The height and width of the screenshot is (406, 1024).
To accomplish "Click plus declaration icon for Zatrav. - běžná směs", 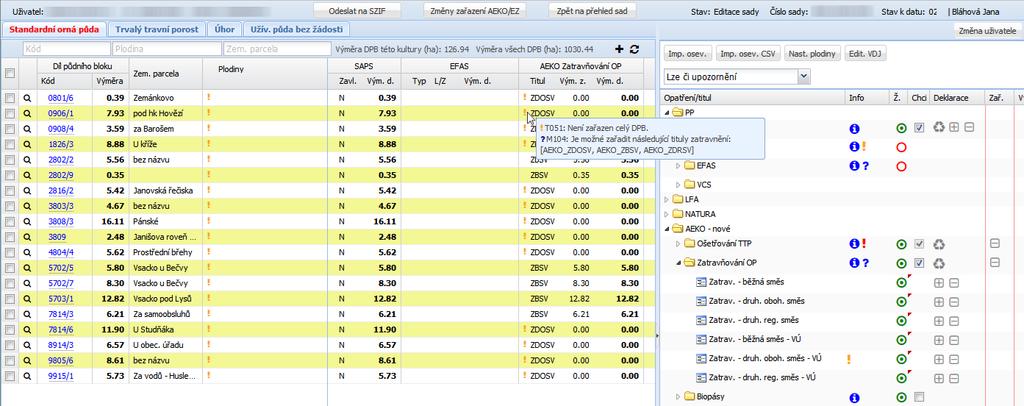I will click(x=940, y=283).
